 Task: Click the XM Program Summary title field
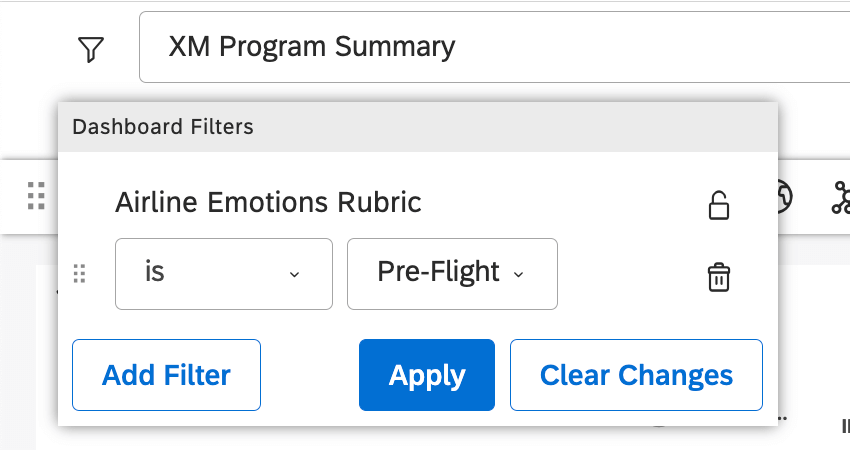click(x=490, y=47)
